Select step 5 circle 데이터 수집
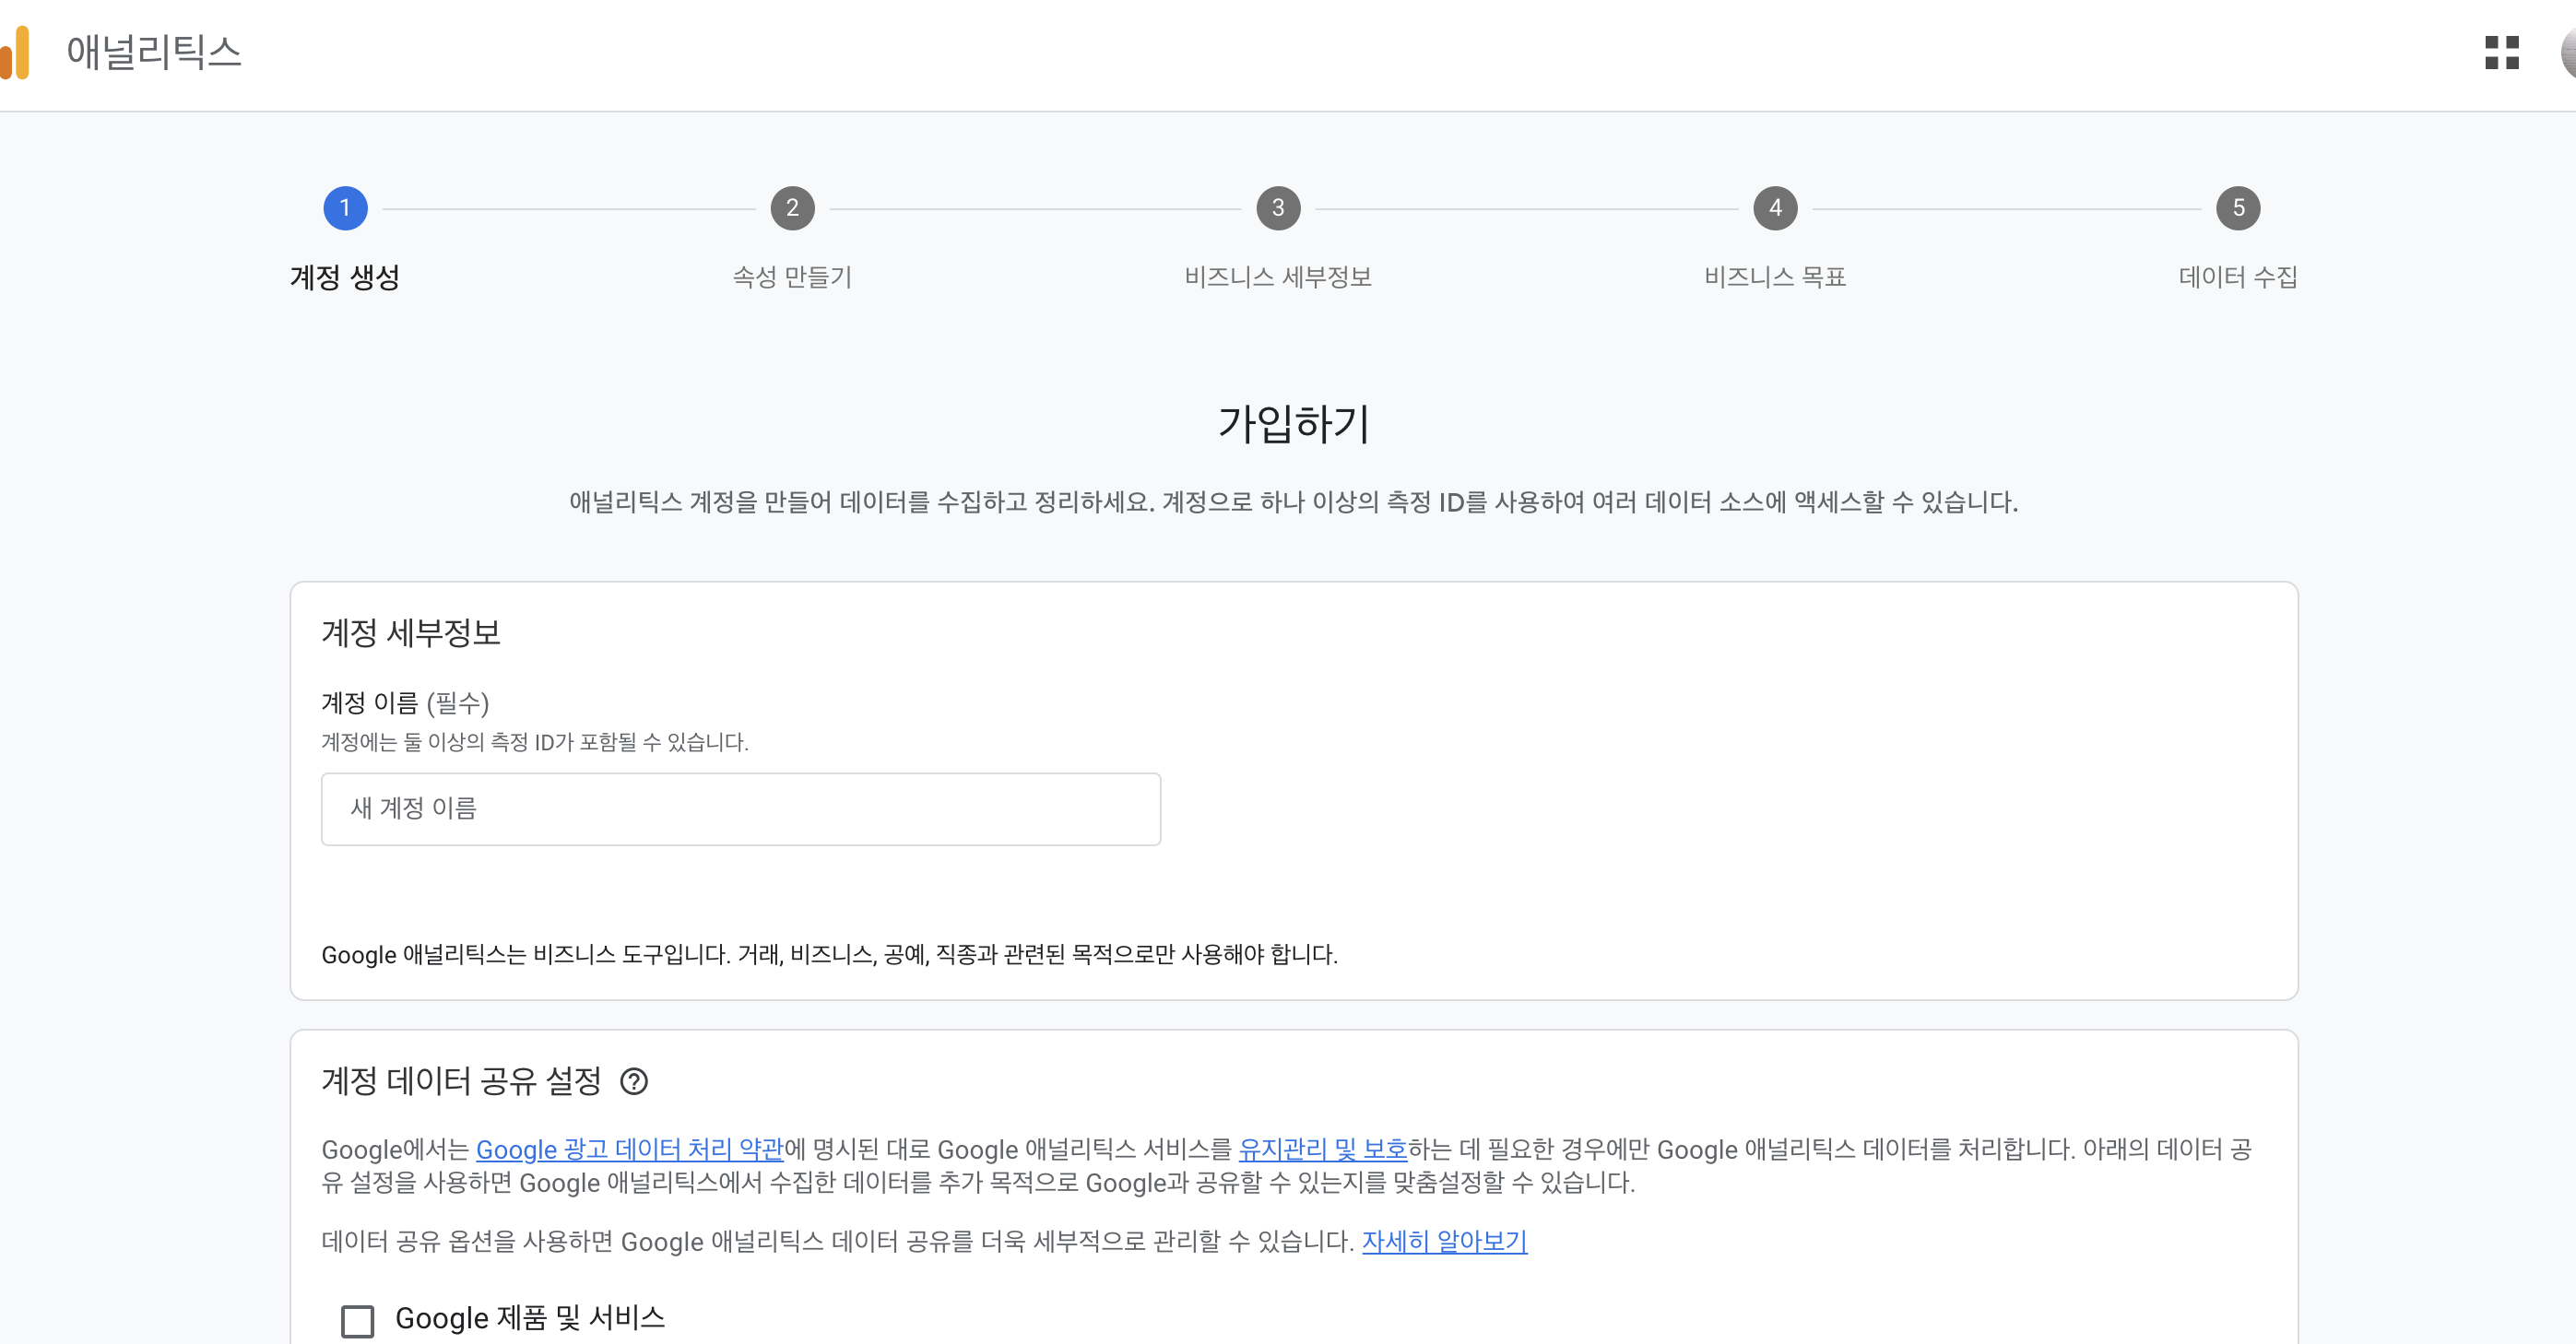Image resolution: width=2576 pixels, height=1344 pixels. [2238, 208]
